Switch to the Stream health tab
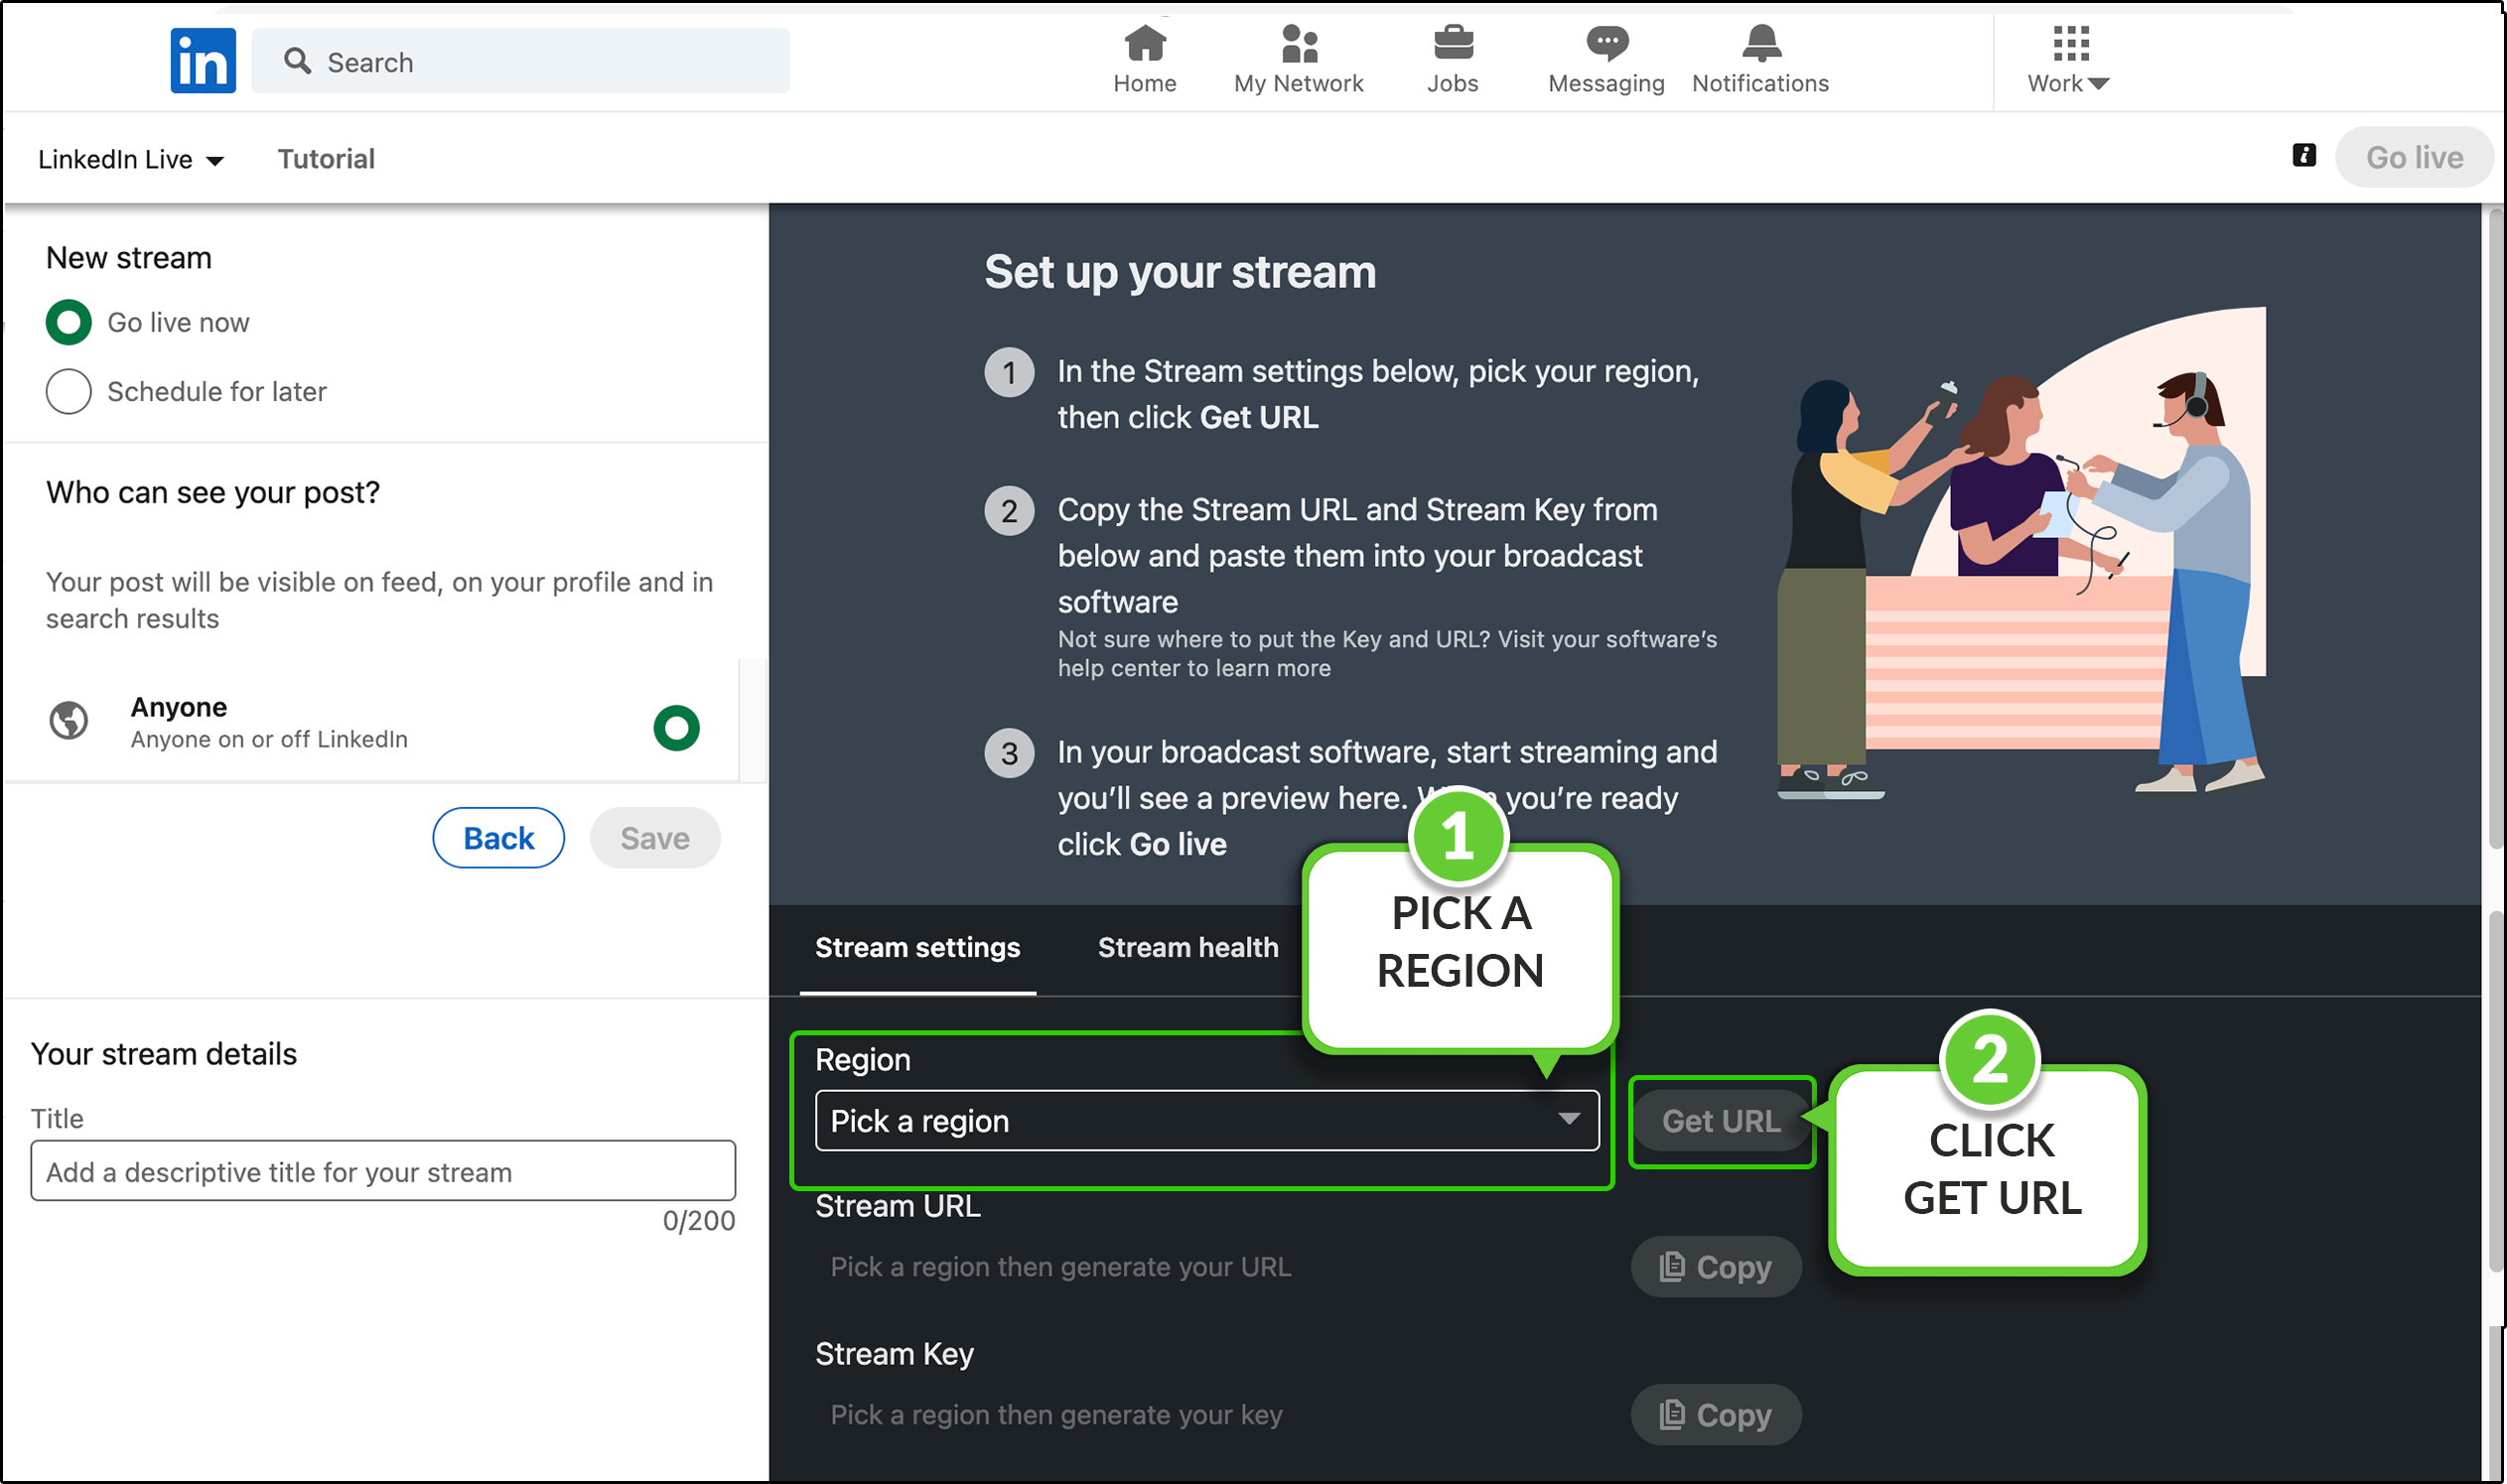 coord(1188,947)
